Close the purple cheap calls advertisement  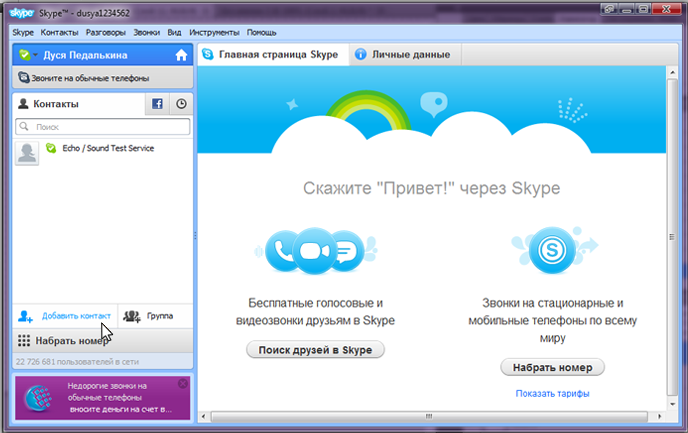[182, 384]
